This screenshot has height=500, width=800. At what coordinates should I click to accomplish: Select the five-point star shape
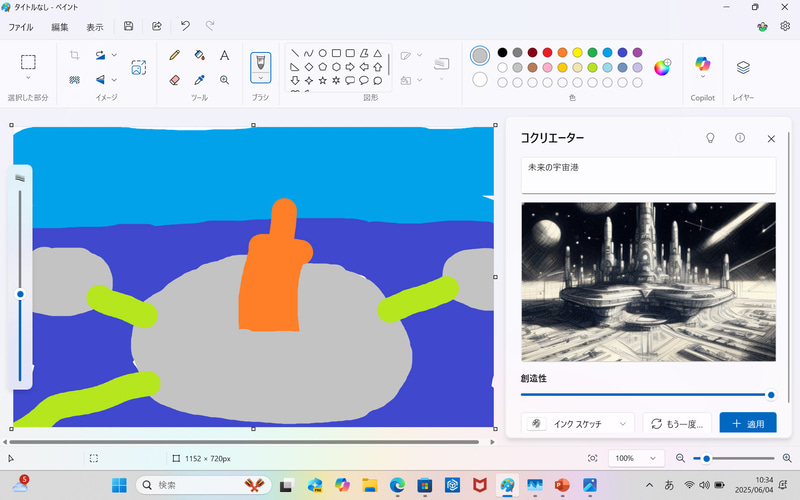click(322, 80)
